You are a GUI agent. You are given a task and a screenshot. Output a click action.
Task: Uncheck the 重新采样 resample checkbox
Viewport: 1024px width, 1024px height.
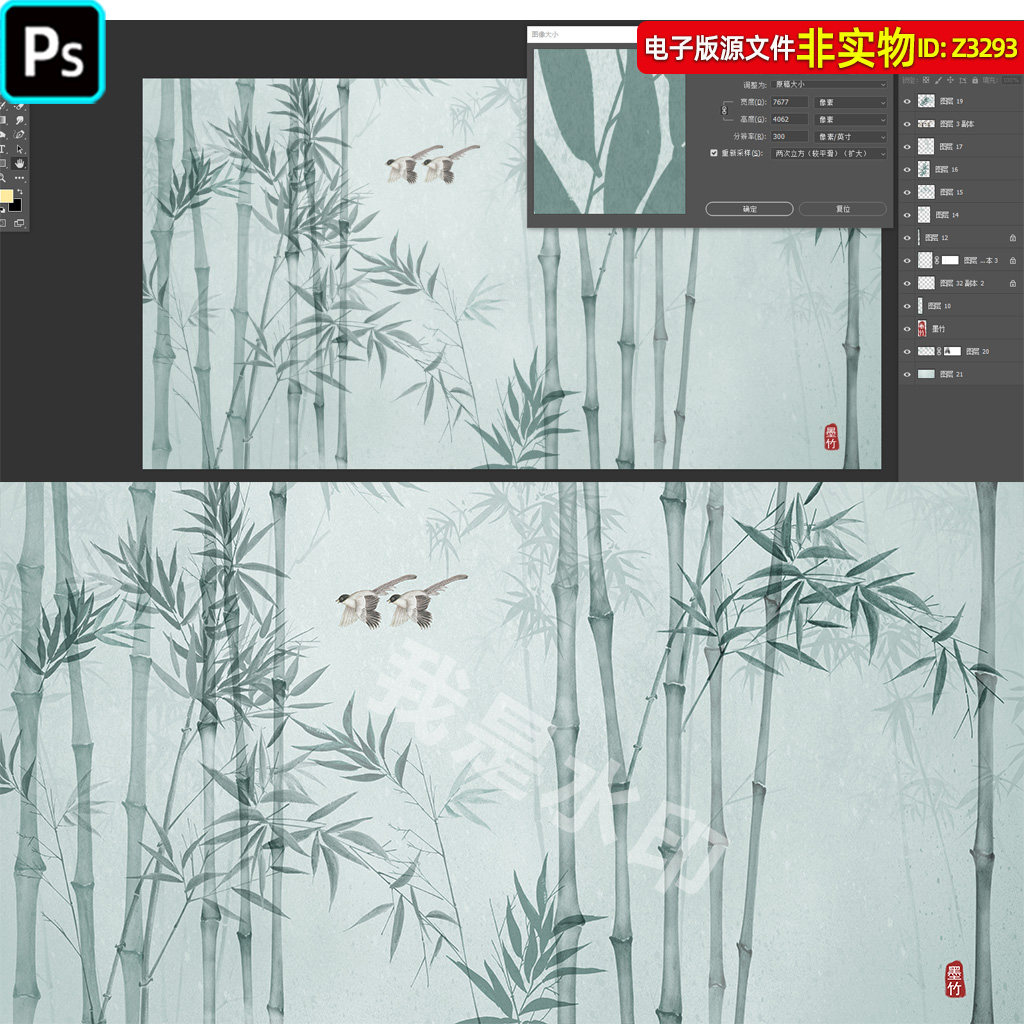714,153
